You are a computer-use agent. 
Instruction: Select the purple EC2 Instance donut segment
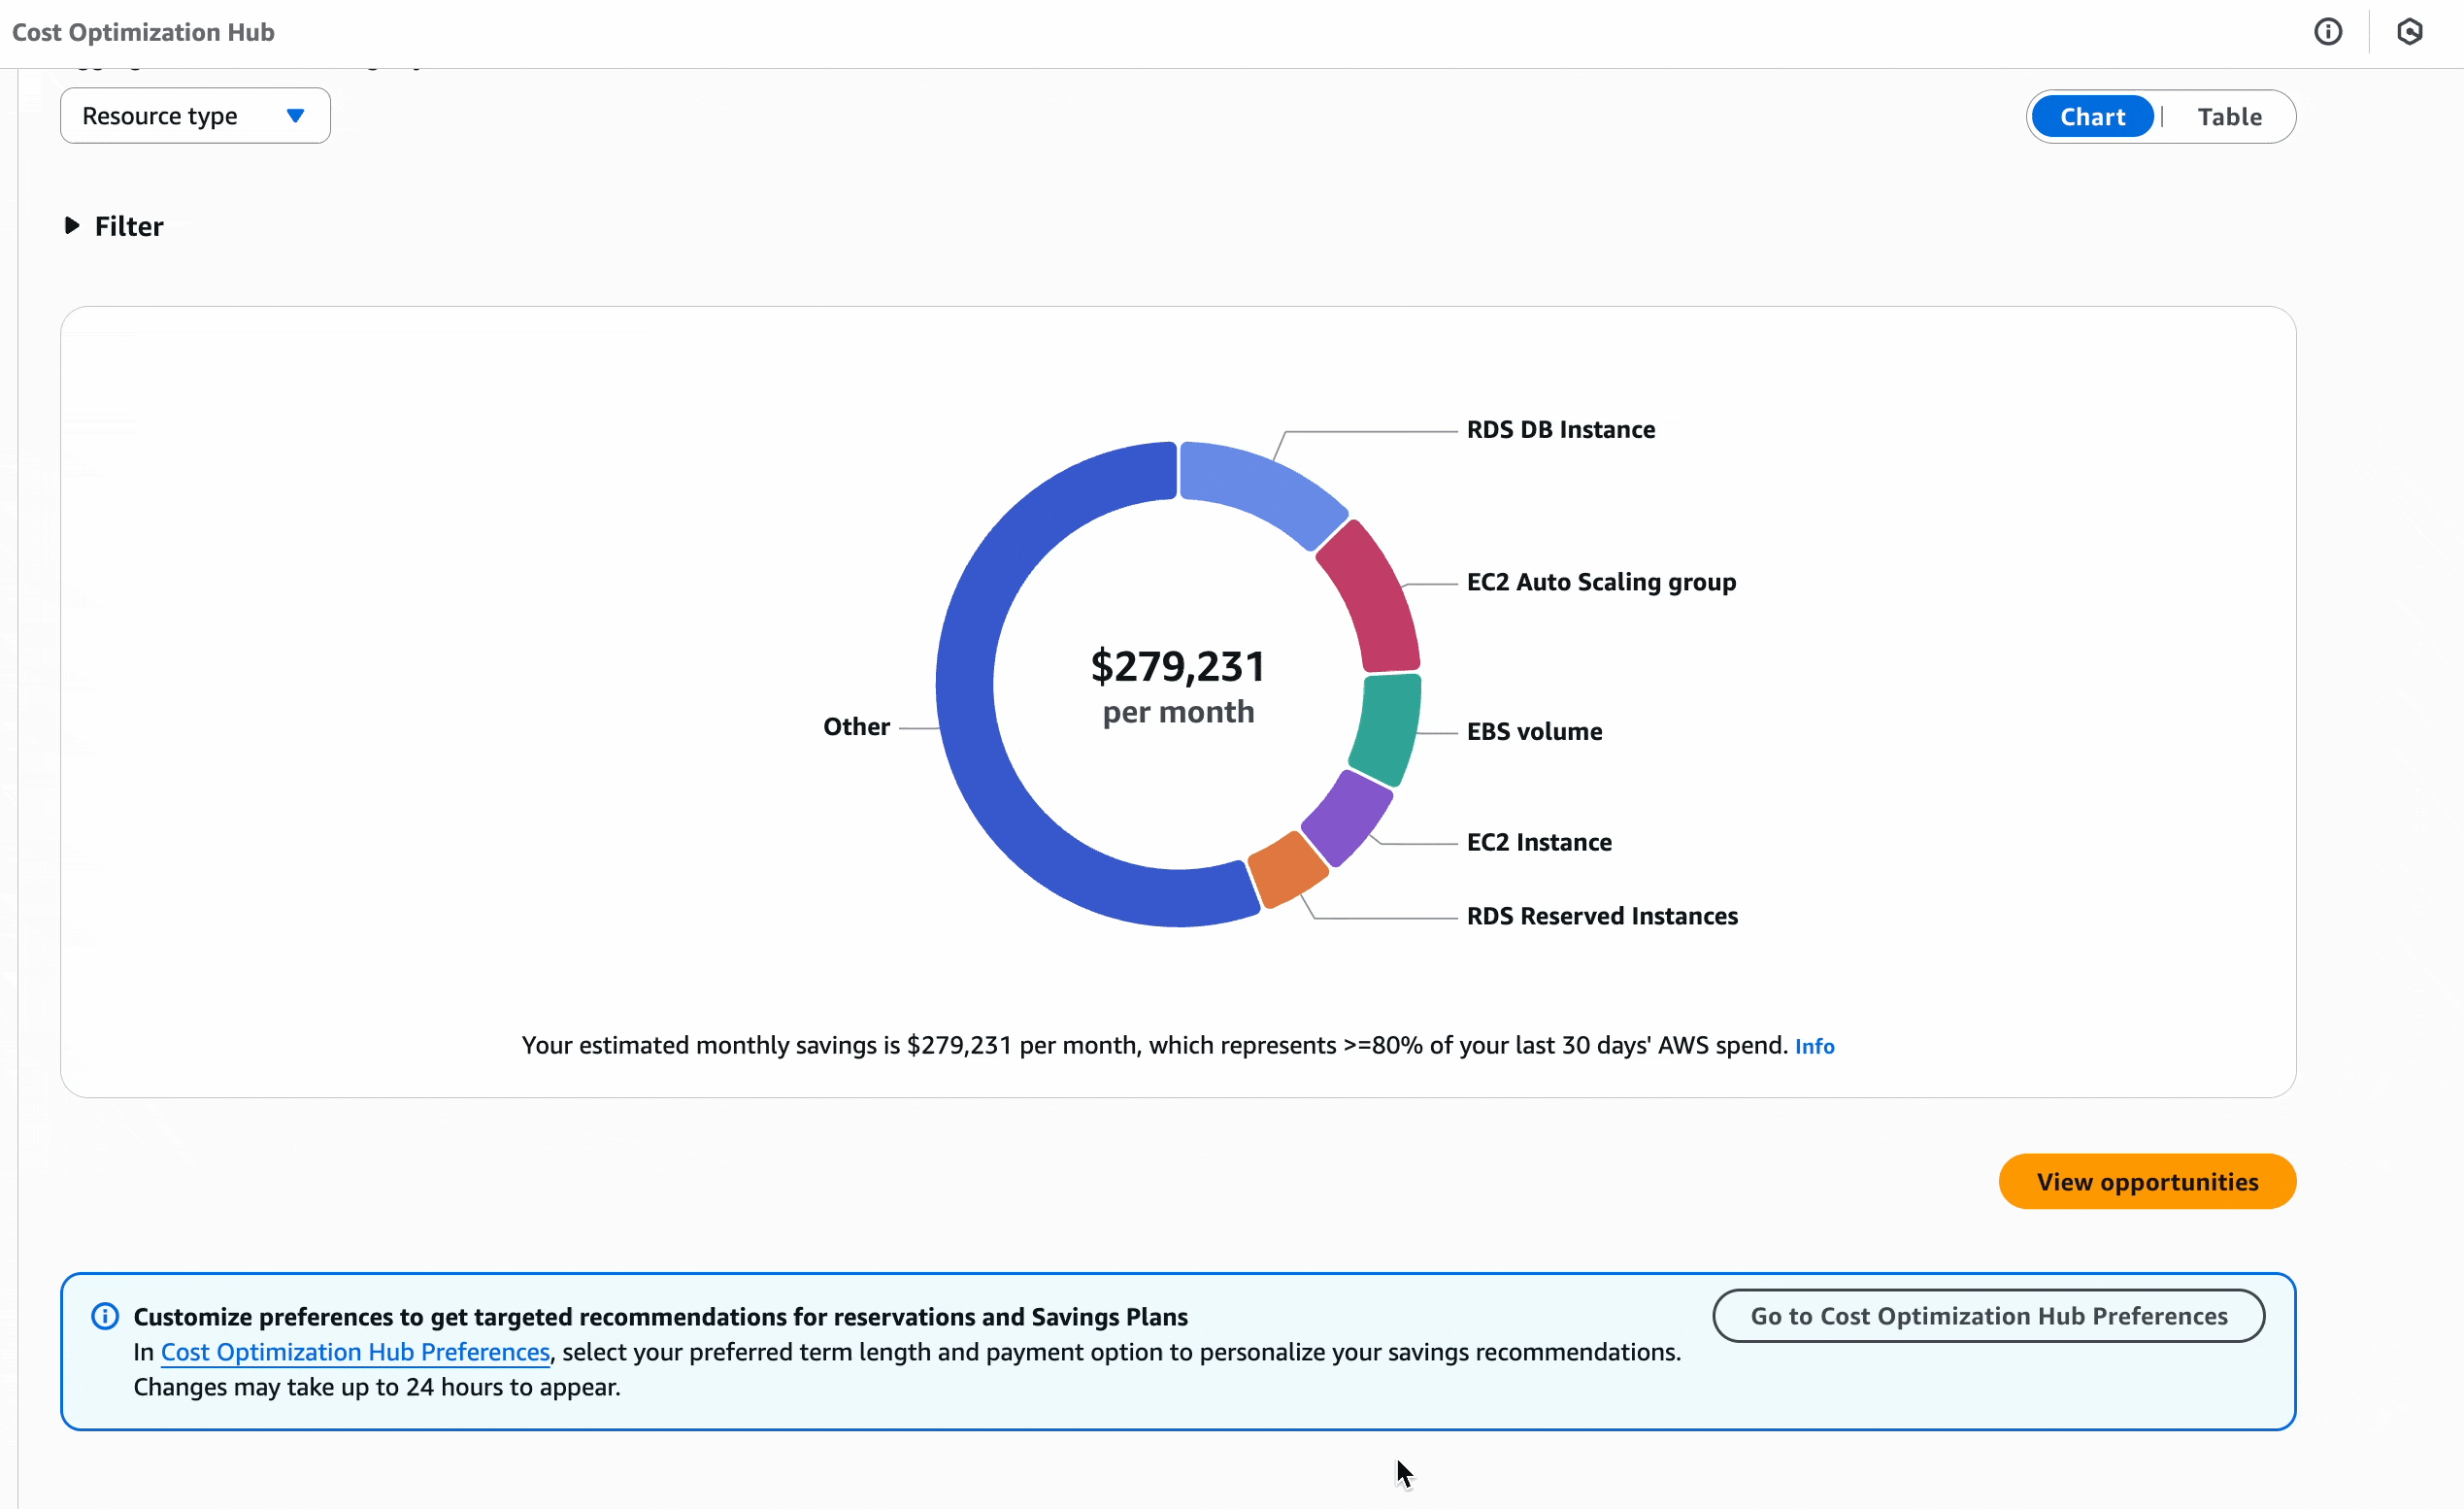point(1348,815)
